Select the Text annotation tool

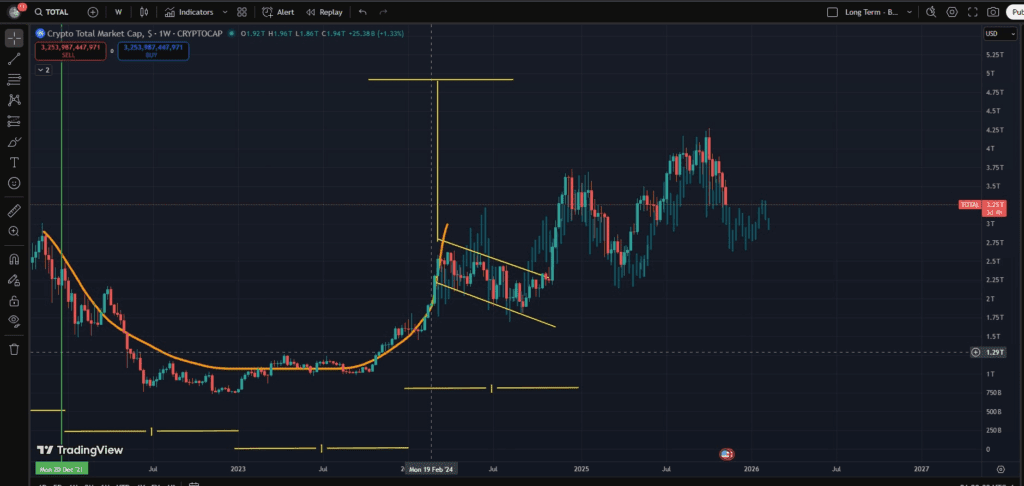pos(14,163)
